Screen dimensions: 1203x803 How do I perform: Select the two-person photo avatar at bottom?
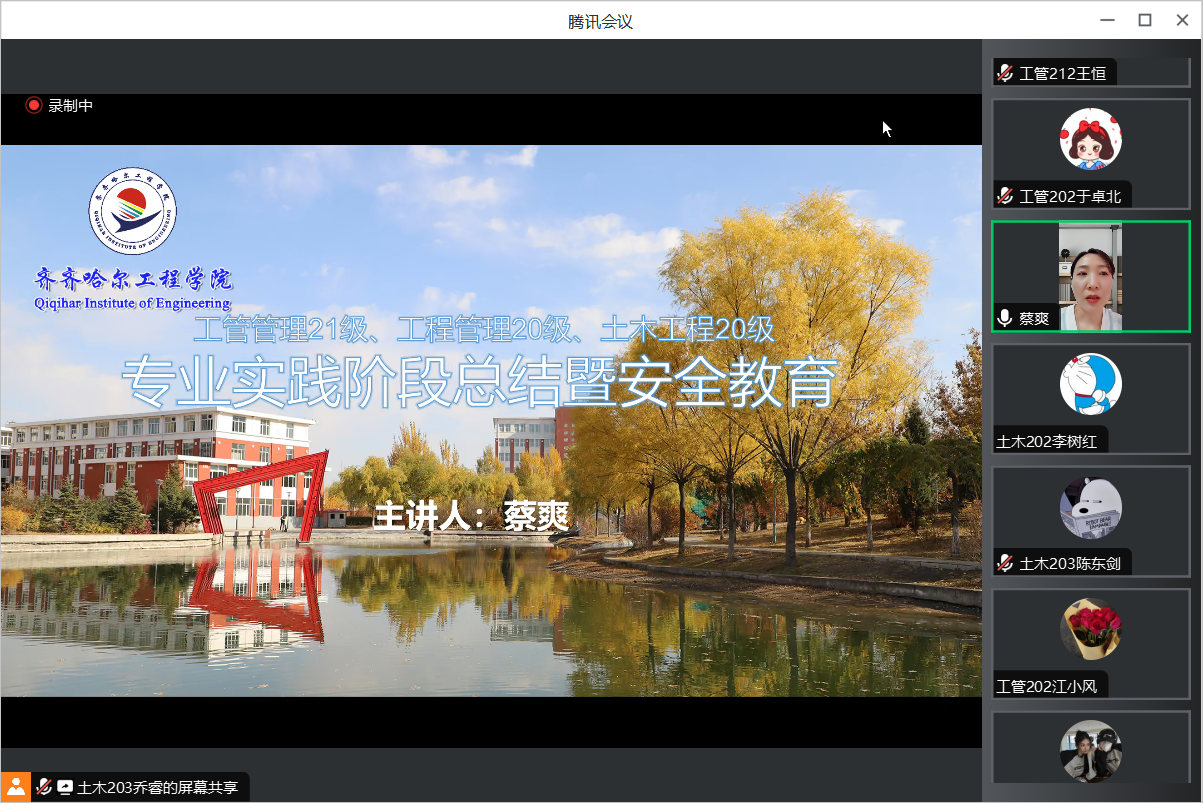pyautogui.click(x=1090, y=750)
